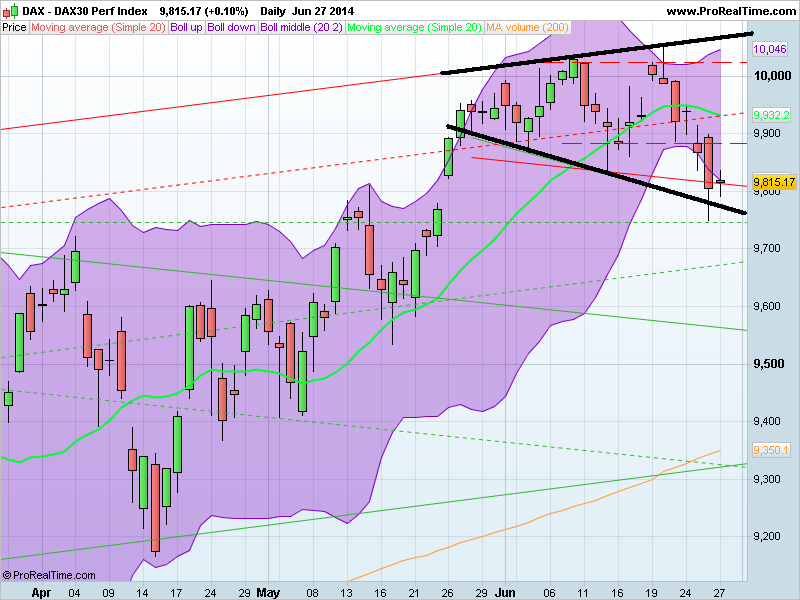Click the green 9,932.2 moving average value label
The height and width of the screenshot is (600, 800).
(771, 115)
